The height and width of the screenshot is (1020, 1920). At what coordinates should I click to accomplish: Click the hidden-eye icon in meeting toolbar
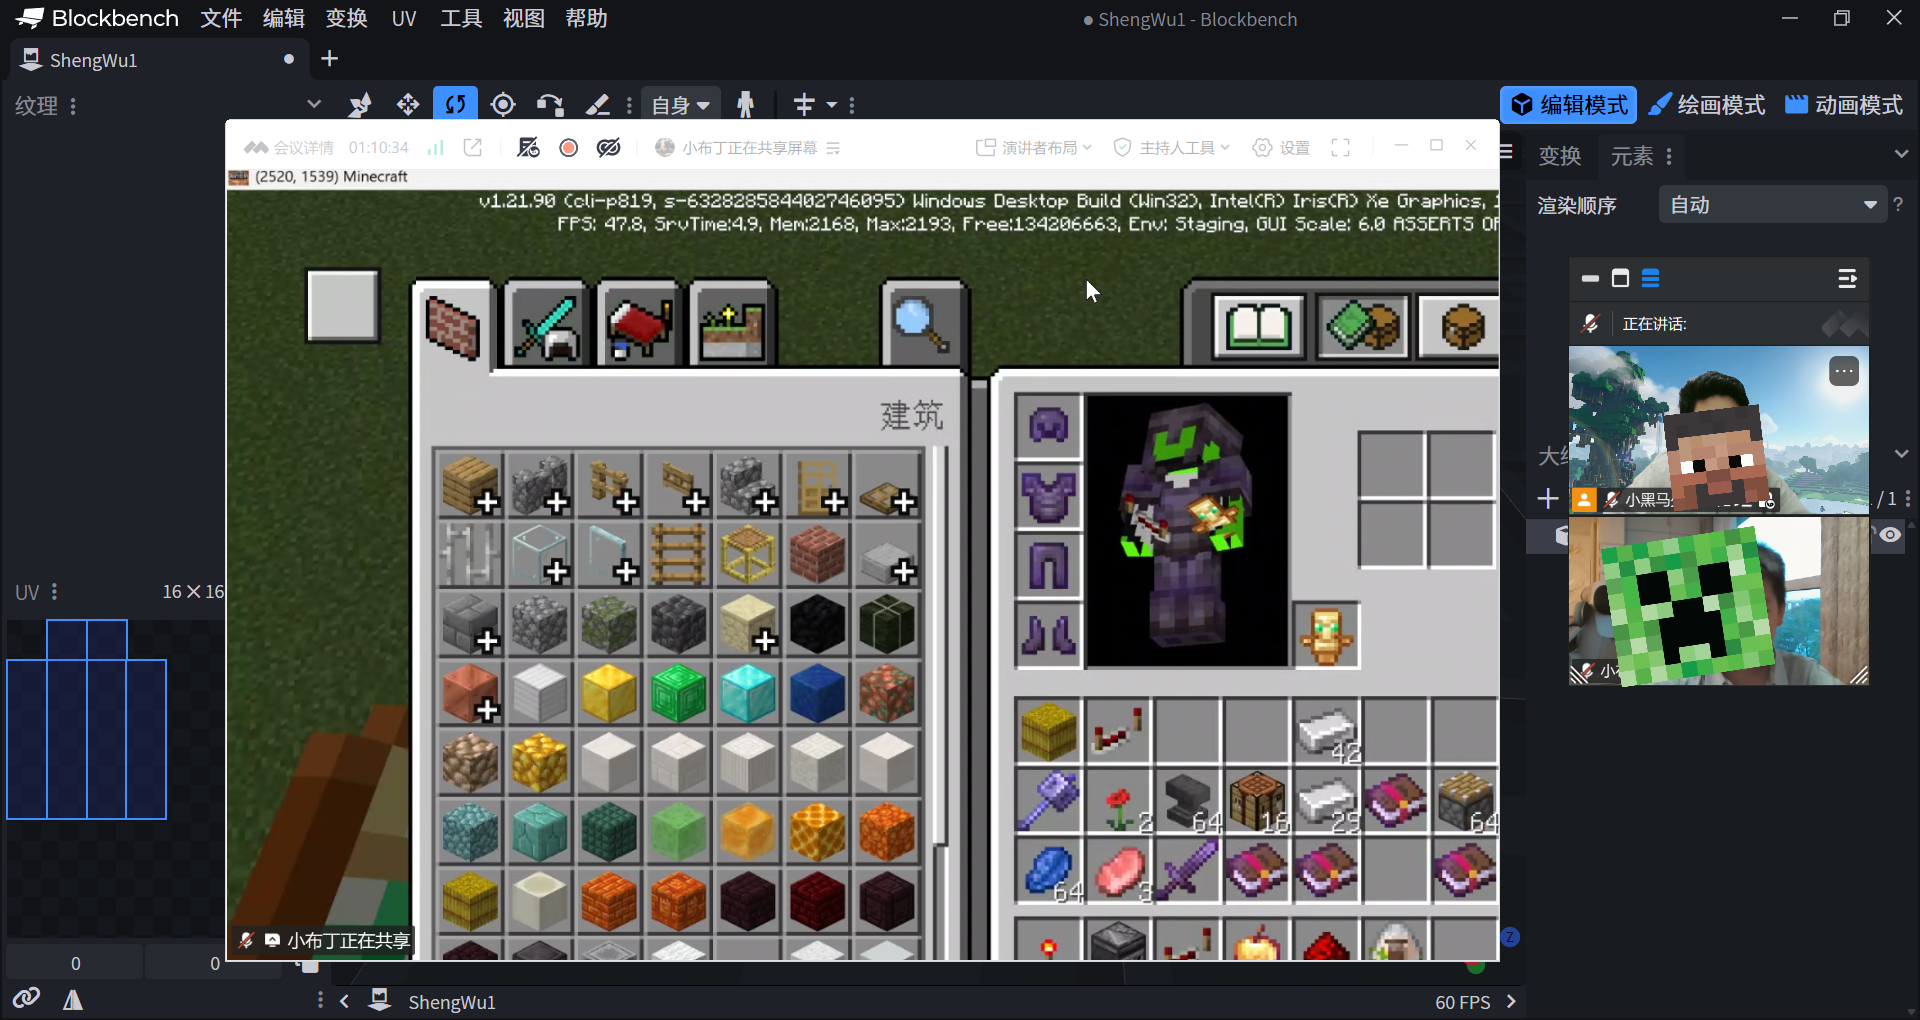tap(608, 148)
